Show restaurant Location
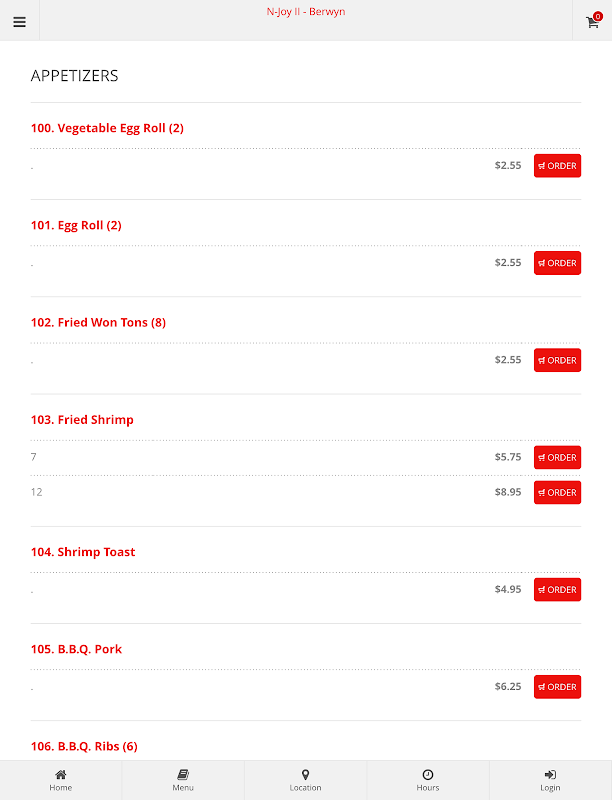Image resolution: width=612 pixels, height=800 pixels. click(305, 780)
